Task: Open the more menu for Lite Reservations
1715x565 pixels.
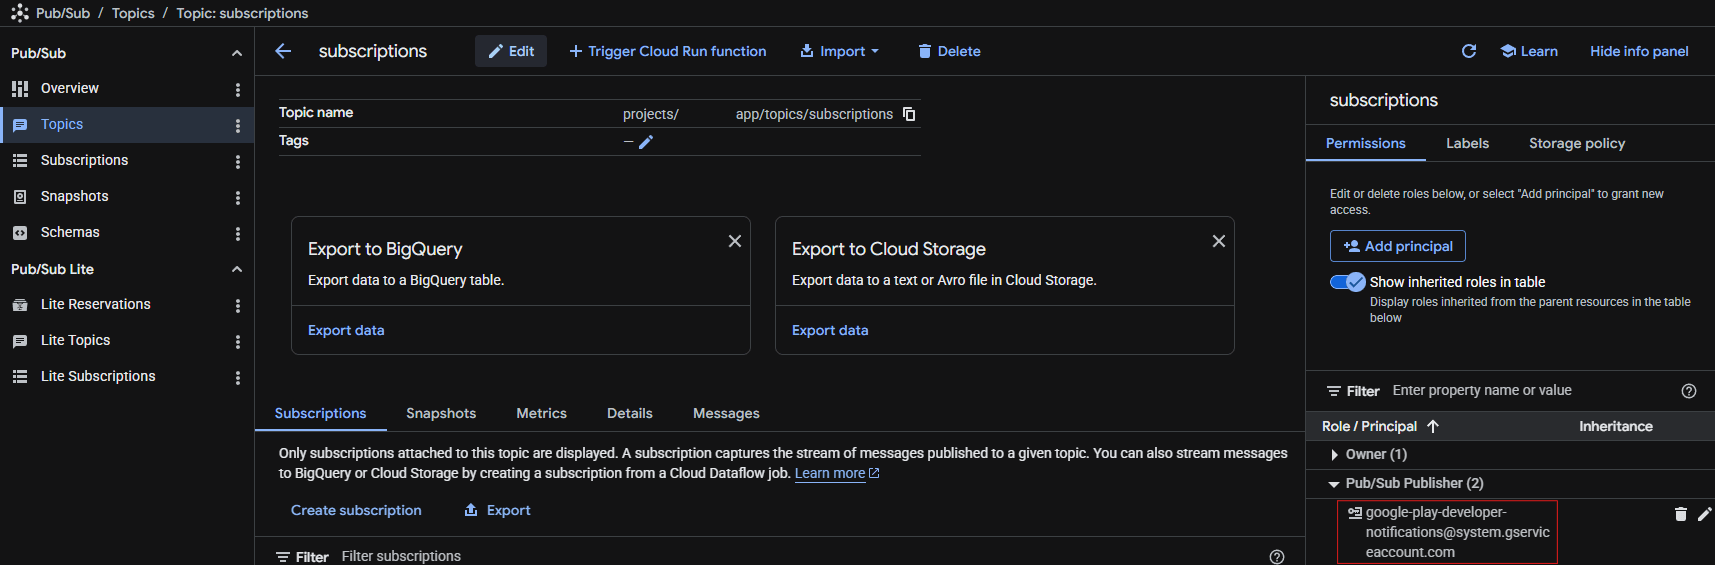Action: (x=238, y=305)
